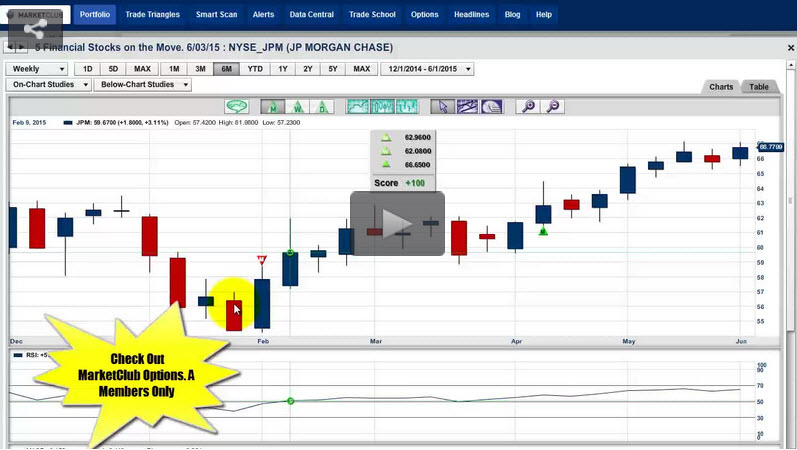797x450 pixels.
Task: Select the Fibonacci fan tool
Action: coord(492,106)
